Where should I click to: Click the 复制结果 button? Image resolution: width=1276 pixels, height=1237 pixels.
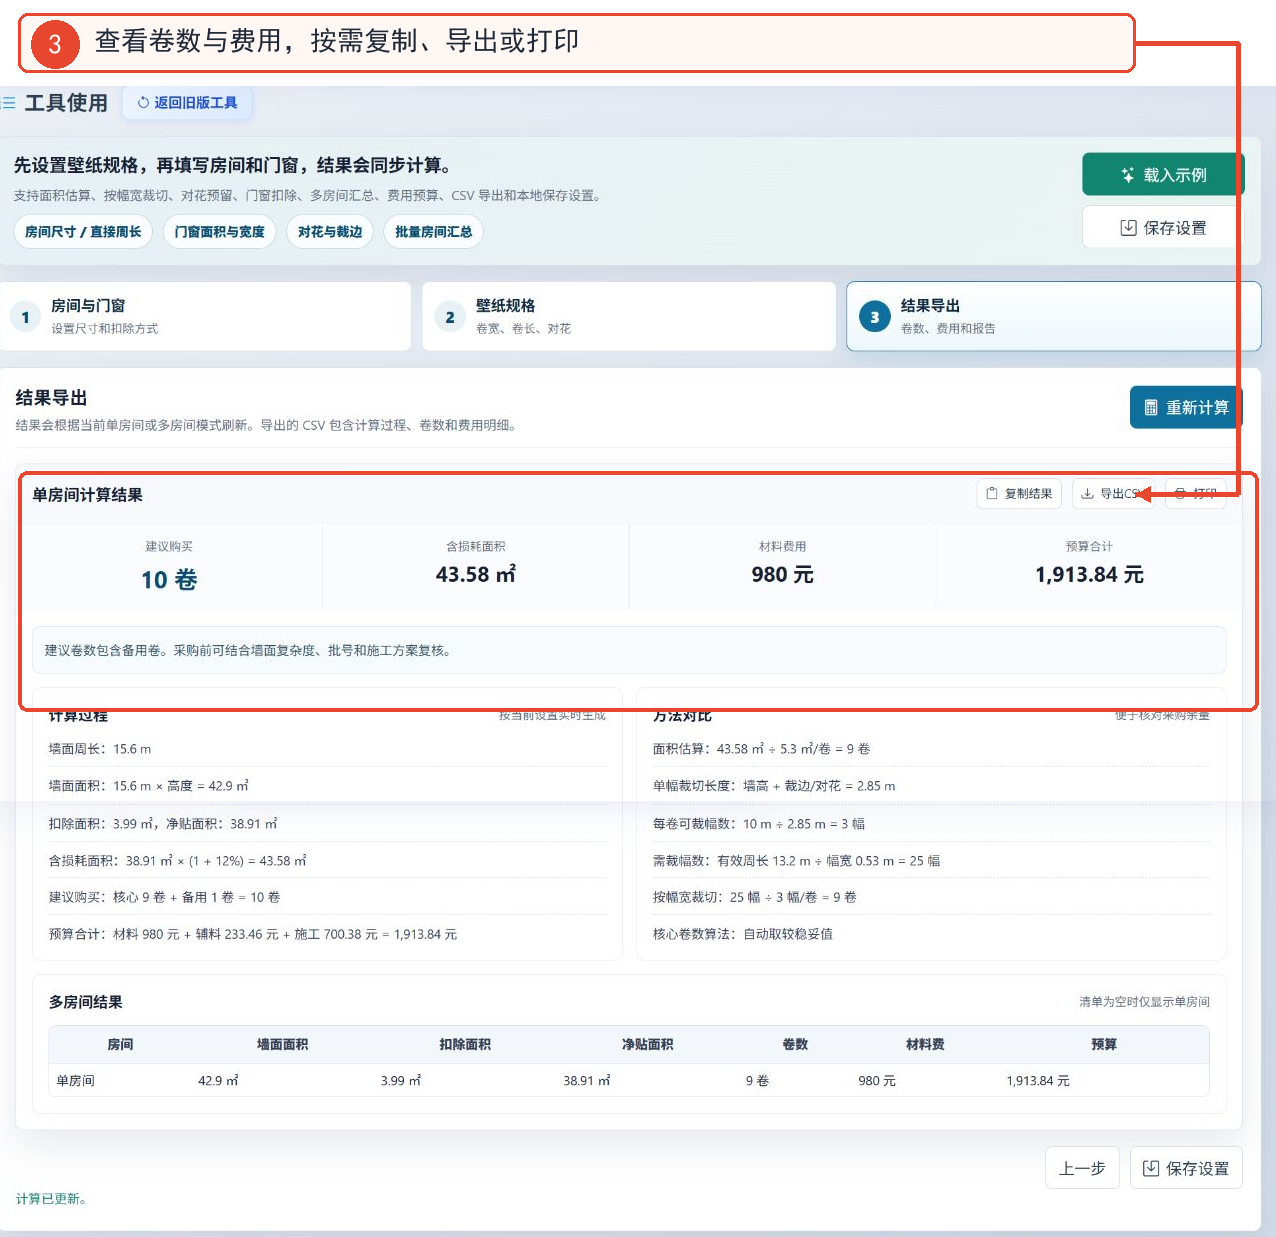(x=1019, y=493)
